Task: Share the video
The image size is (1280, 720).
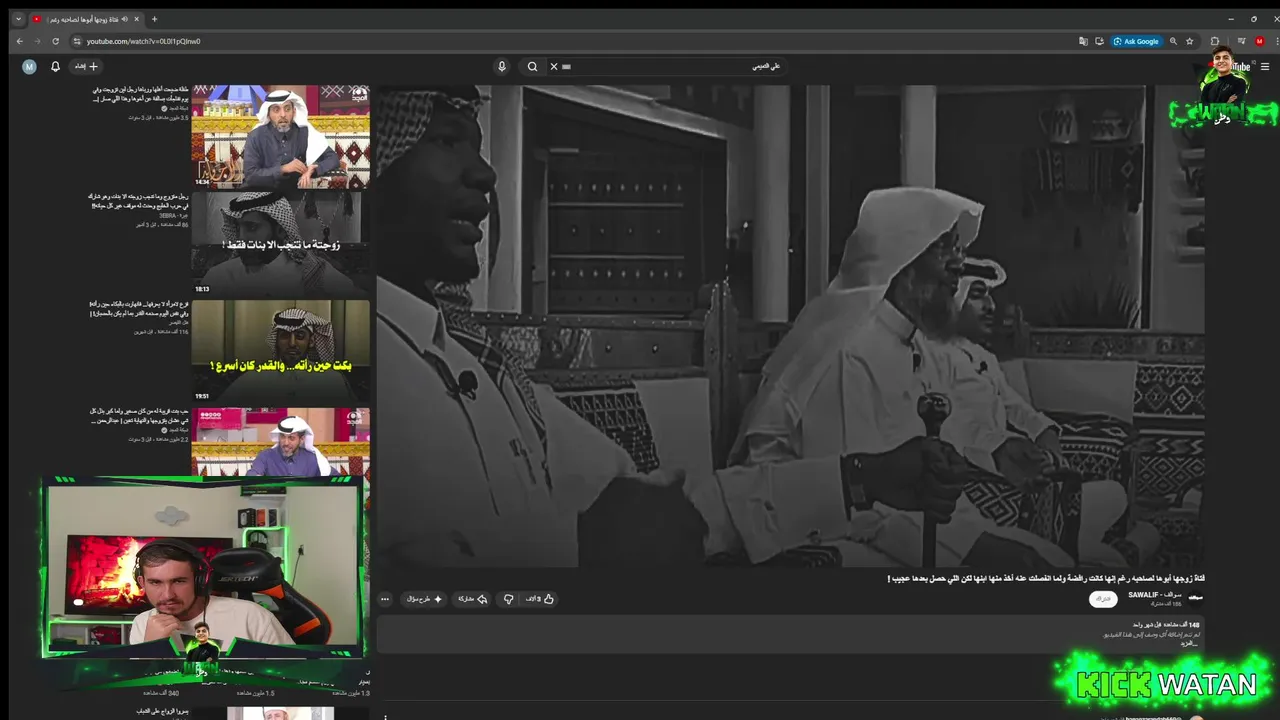Action: [x=473, y=599]
